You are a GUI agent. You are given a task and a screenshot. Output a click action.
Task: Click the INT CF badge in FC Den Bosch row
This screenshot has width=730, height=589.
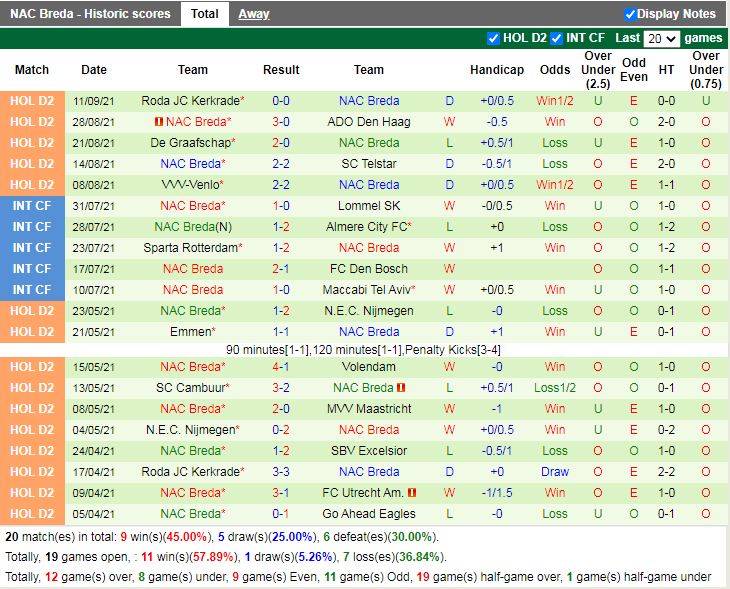click(32, 269)
